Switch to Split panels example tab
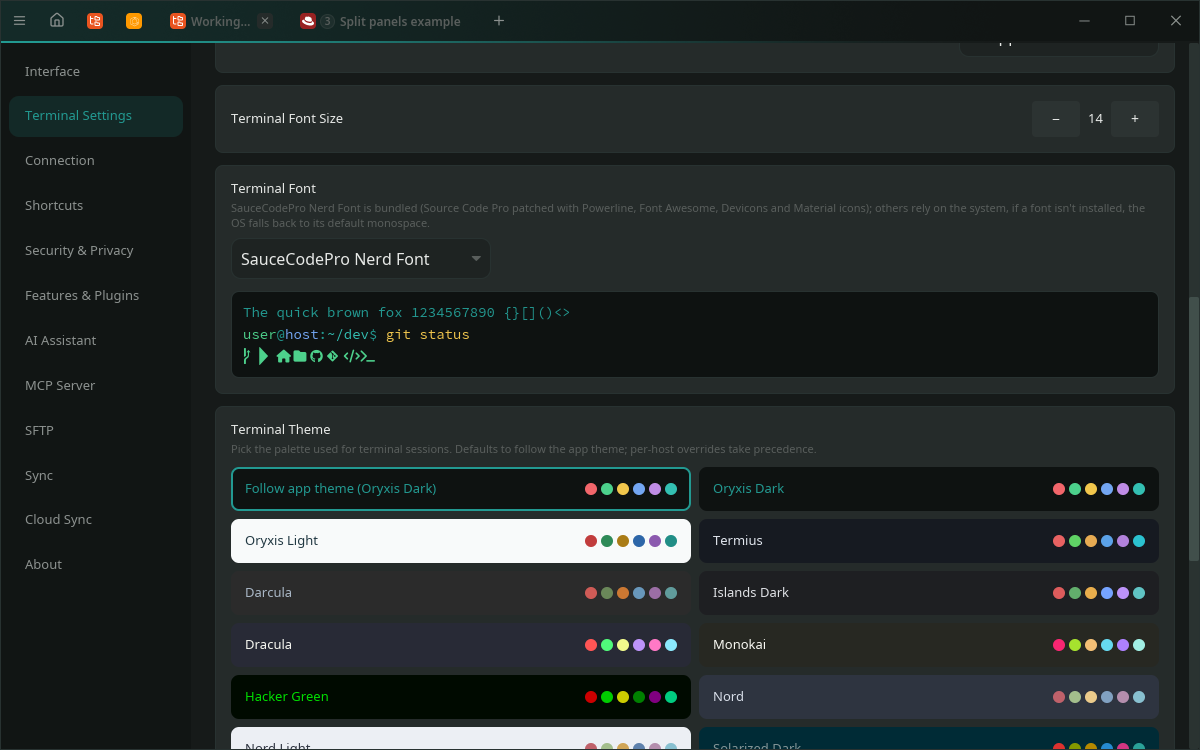Image resolution: width=1200 pixels, height=750 pixels. pos(381,21)
